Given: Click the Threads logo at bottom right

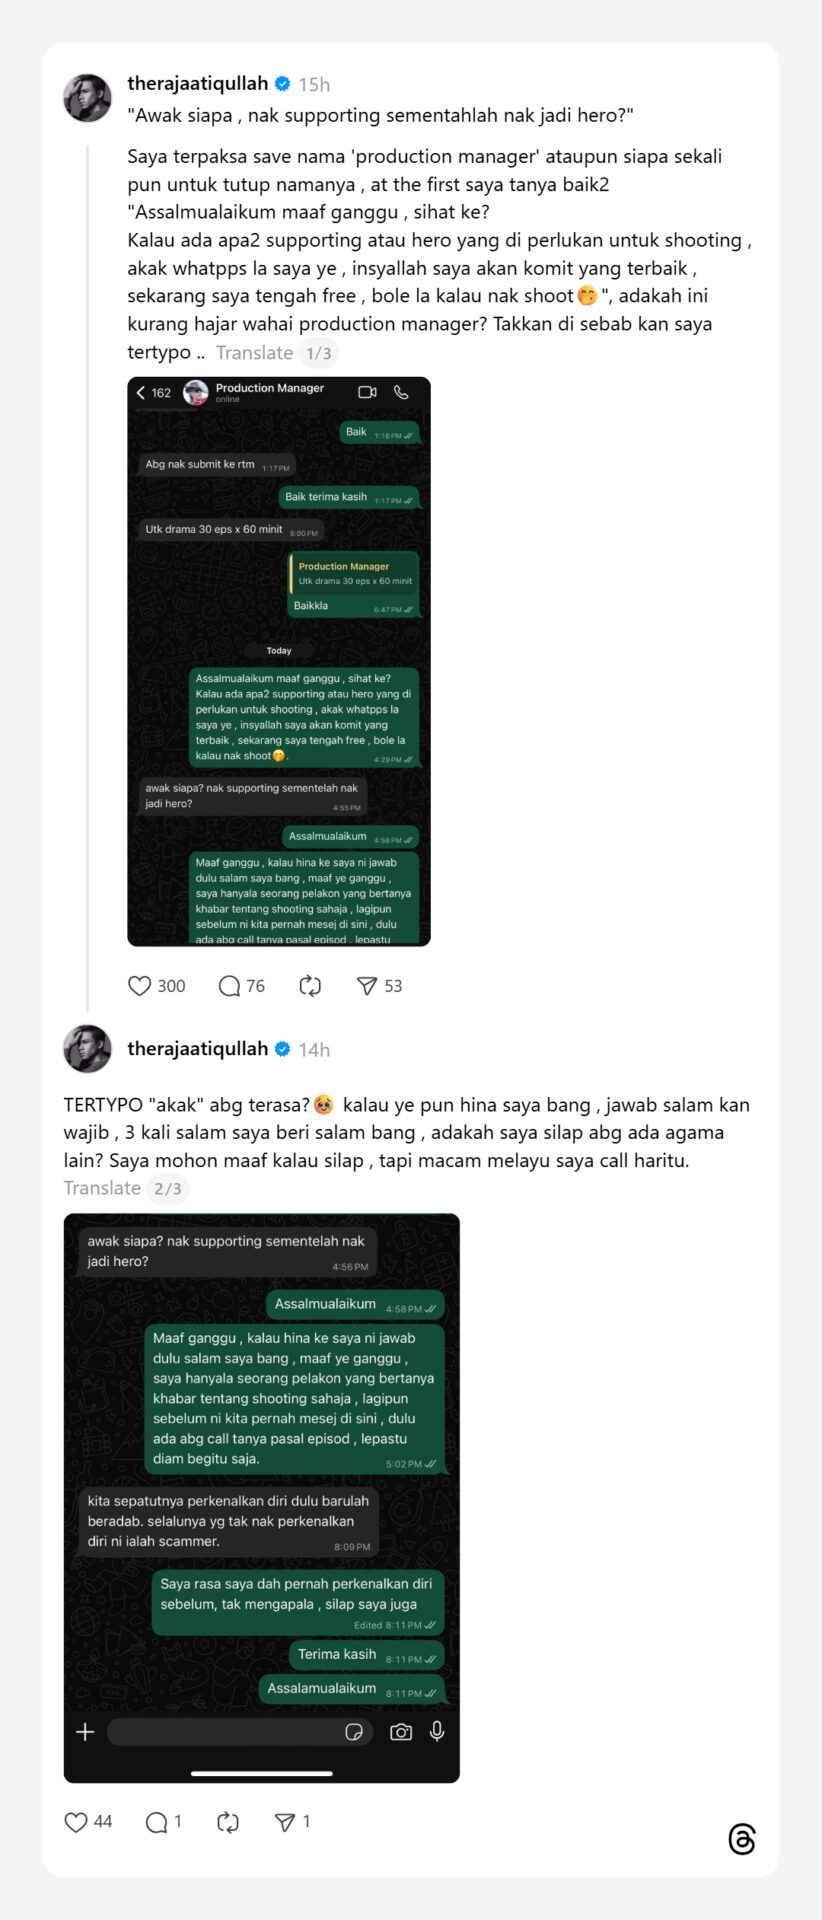Looking at the screenshot, I should coord(742,1839).
